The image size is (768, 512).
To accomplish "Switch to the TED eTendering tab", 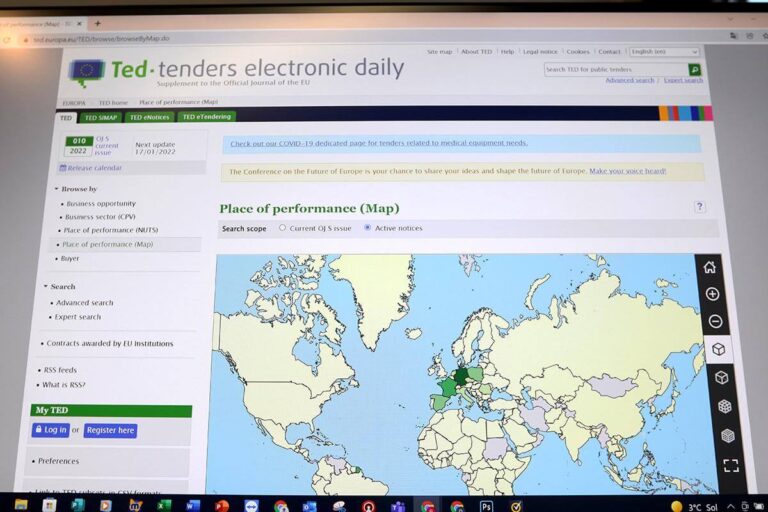I will pos(207,117).
